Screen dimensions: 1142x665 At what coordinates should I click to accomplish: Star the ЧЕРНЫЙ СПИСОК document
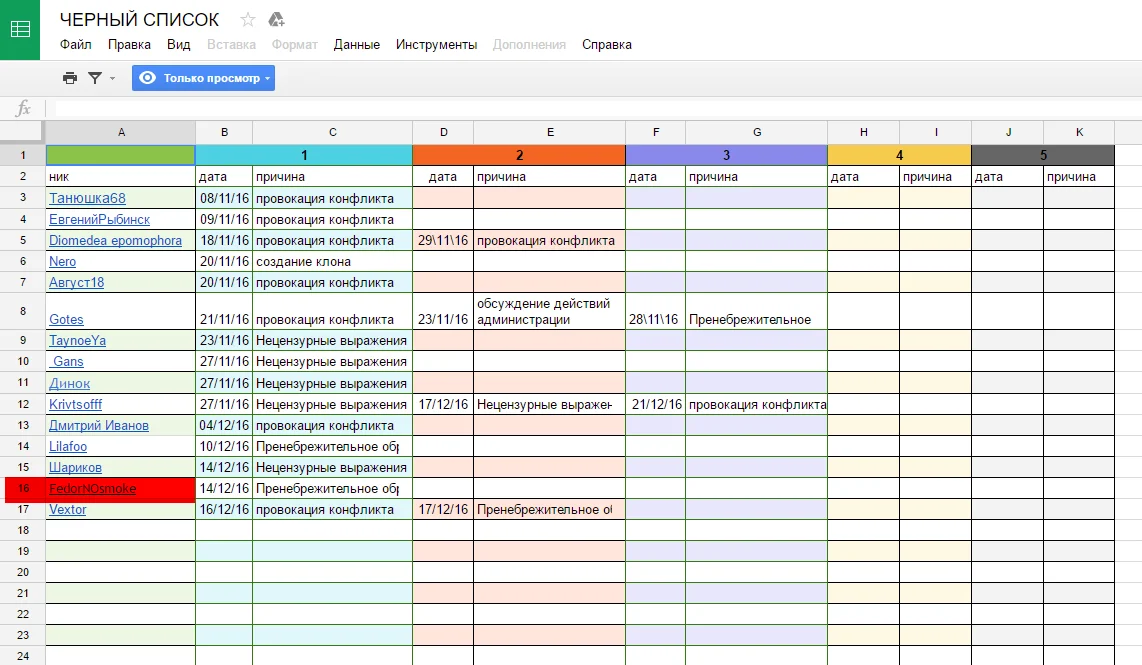[248, 20]
